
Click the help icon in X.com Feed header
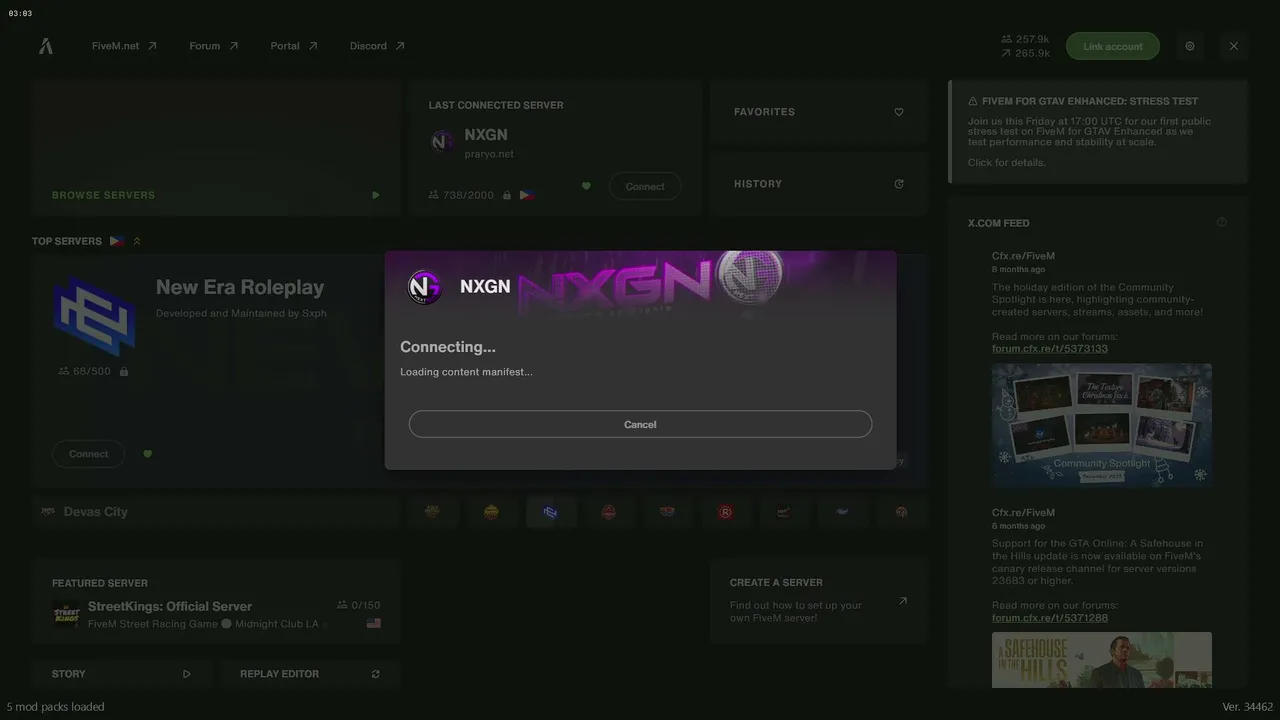[x=1221, y=222]
